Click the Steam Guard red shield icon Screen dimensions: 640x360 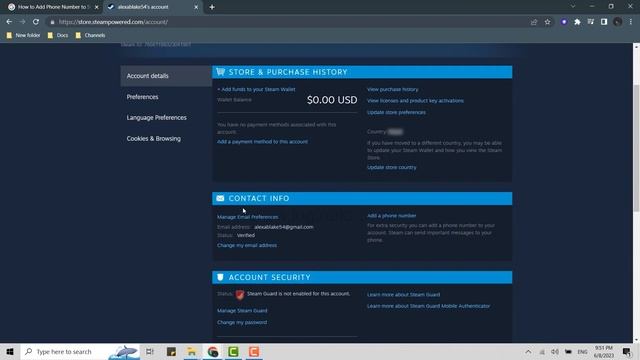tap(240, 294)
